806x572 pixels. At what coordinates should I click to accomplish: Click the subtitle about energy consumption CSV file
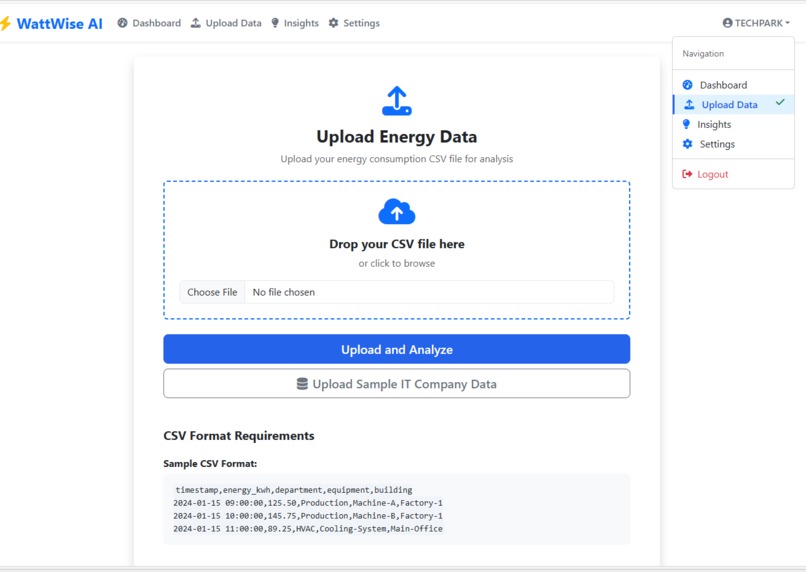click(x=397, y=159)
